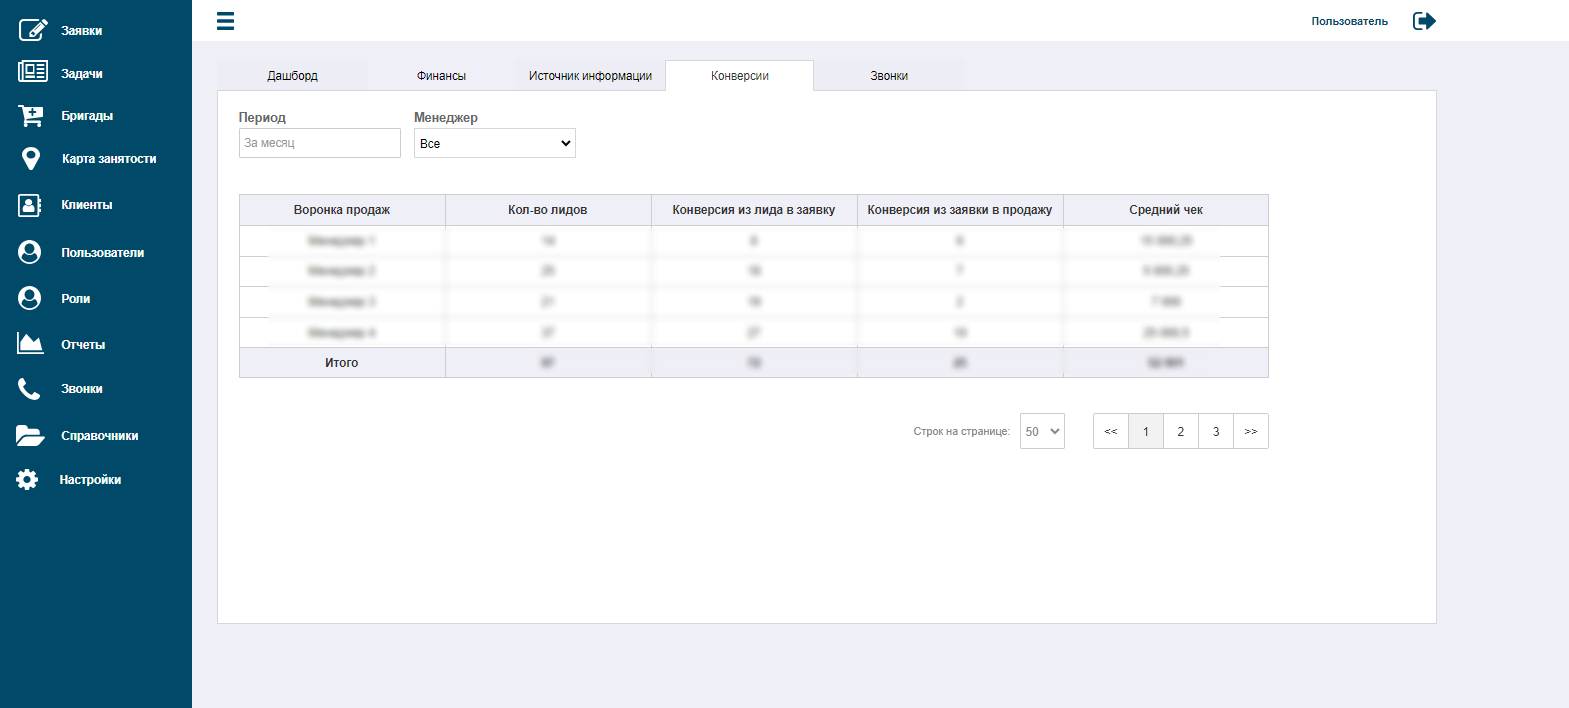
Task: Click the Клиенты contact card icon
Action: pyautogui.click(x=30, y=205)
